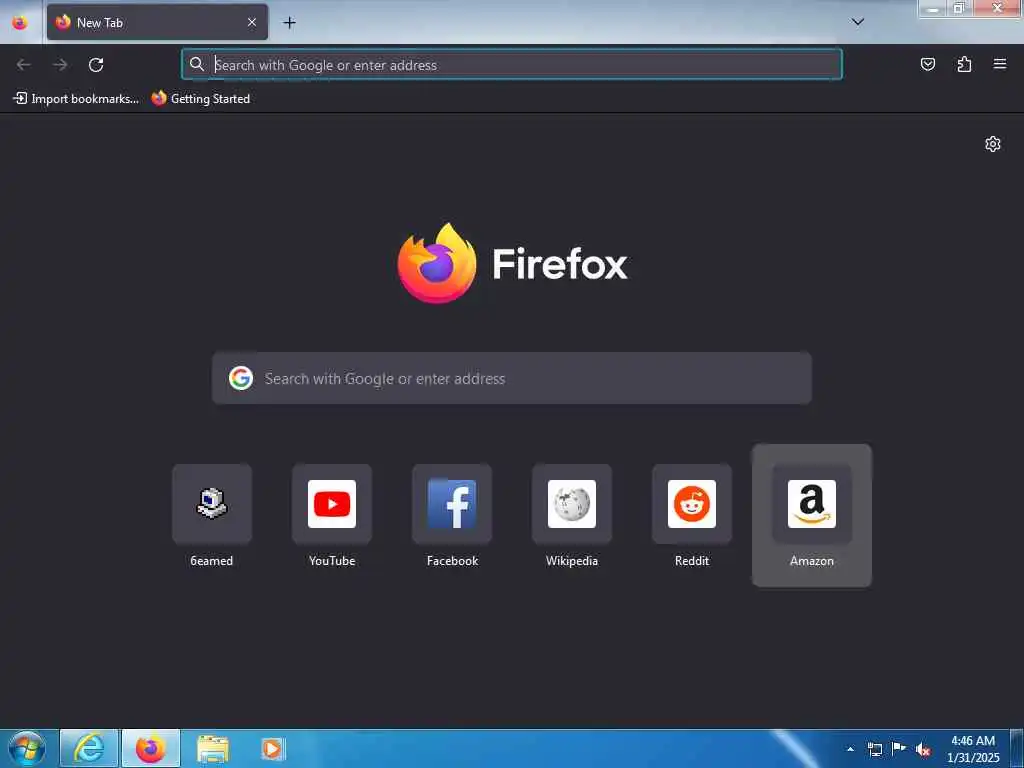Open the 6eamed shortcut tile
Viewport: 1024px width, 768px height.
(212, 516)
